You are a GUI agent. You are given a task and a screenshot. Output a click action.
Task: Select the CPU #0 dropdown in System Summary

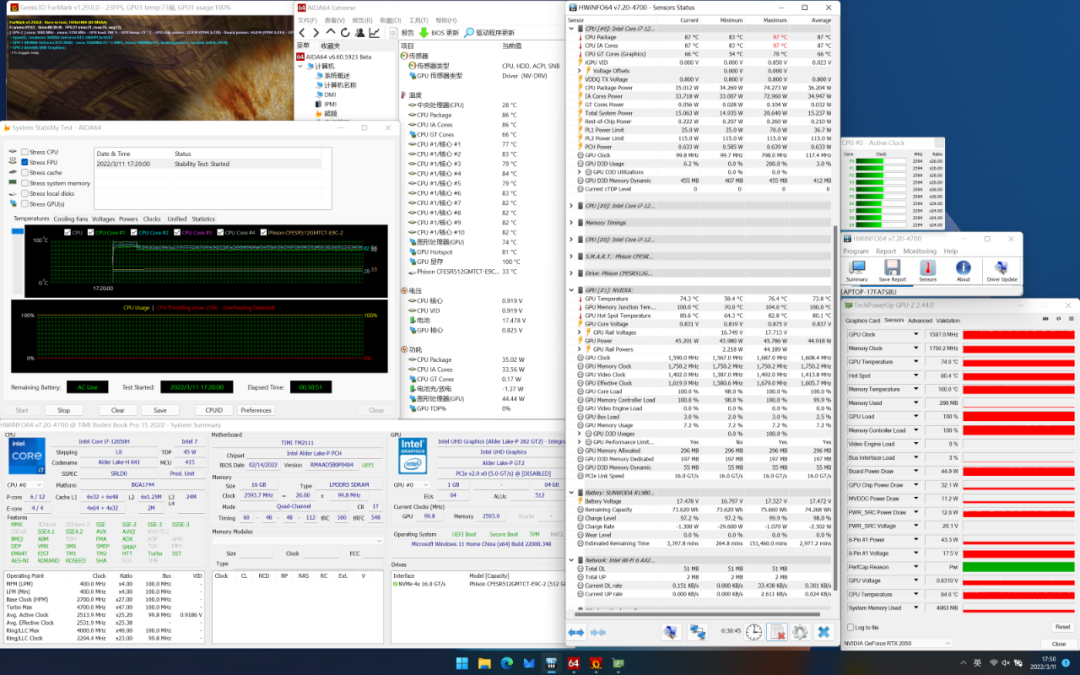coord(25,485)
